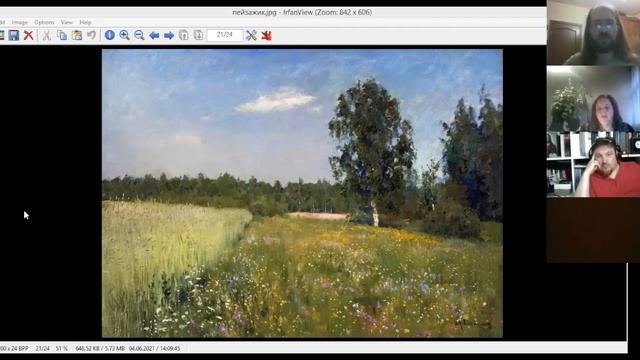Viewport: 640px width, 360px height.
Task: Paste from the clipboard icon
Action: click(x=77, y=36)
